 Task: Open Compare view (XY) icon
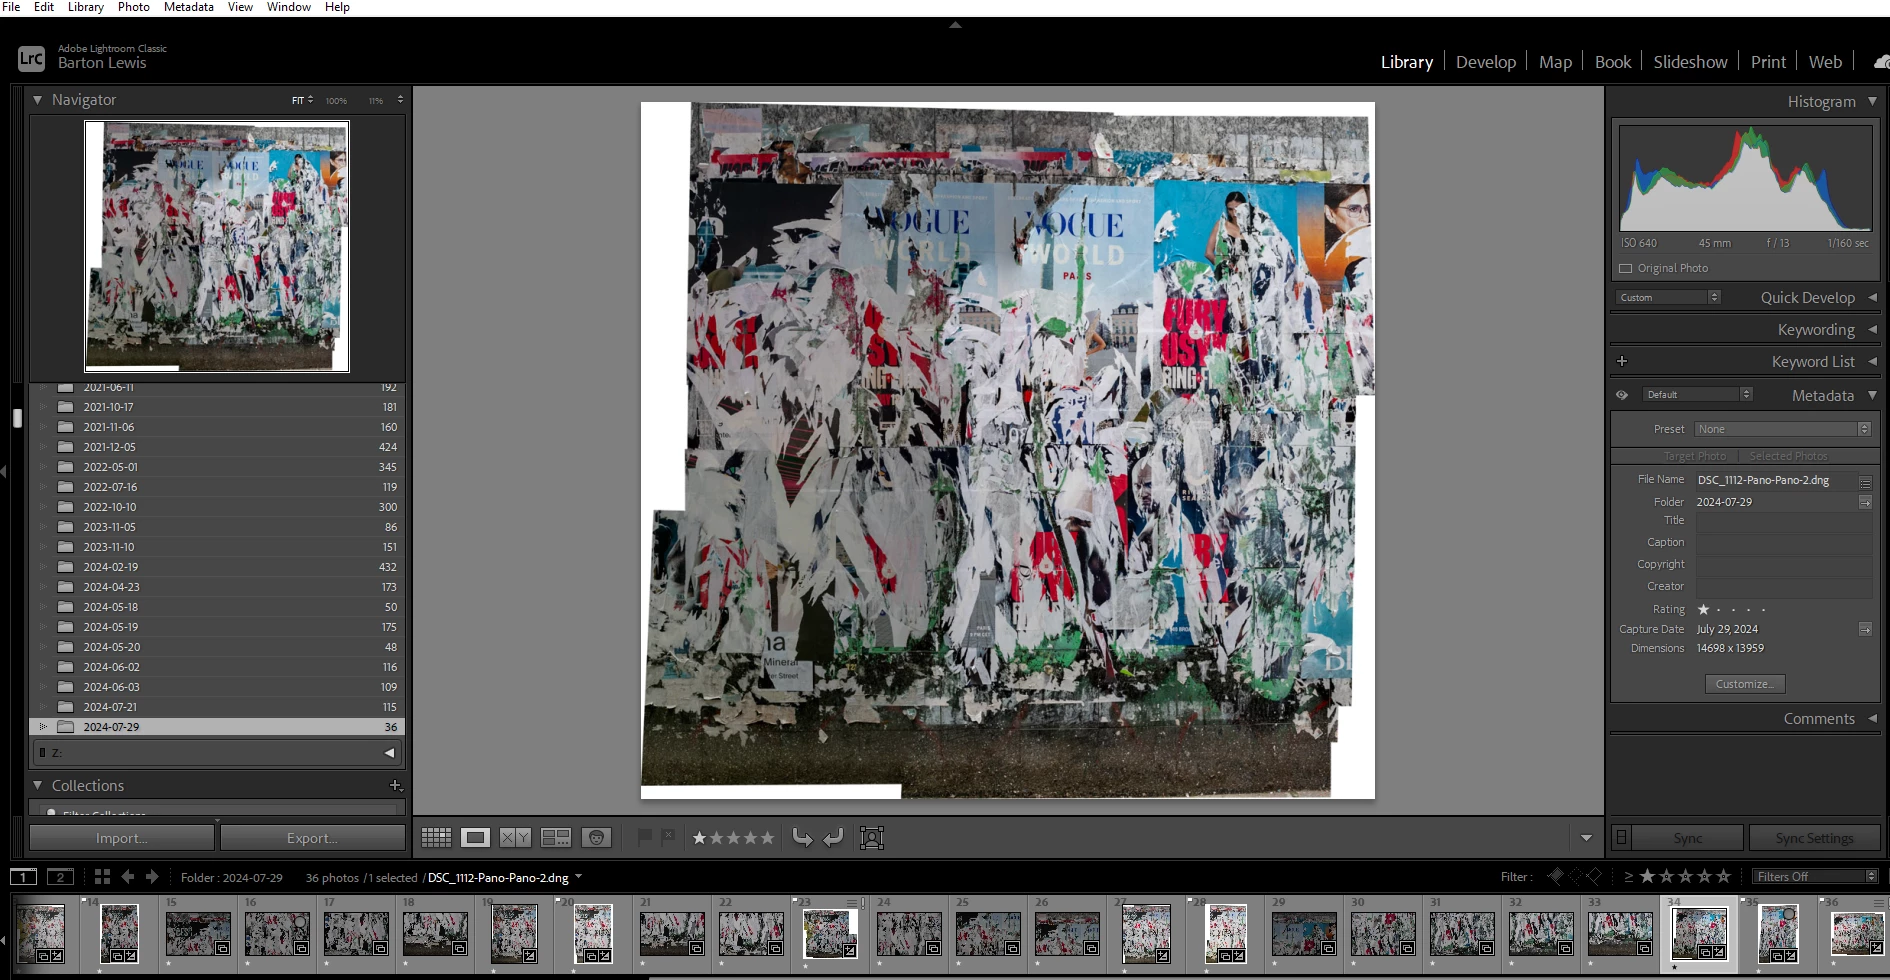[x=515, y=838]
